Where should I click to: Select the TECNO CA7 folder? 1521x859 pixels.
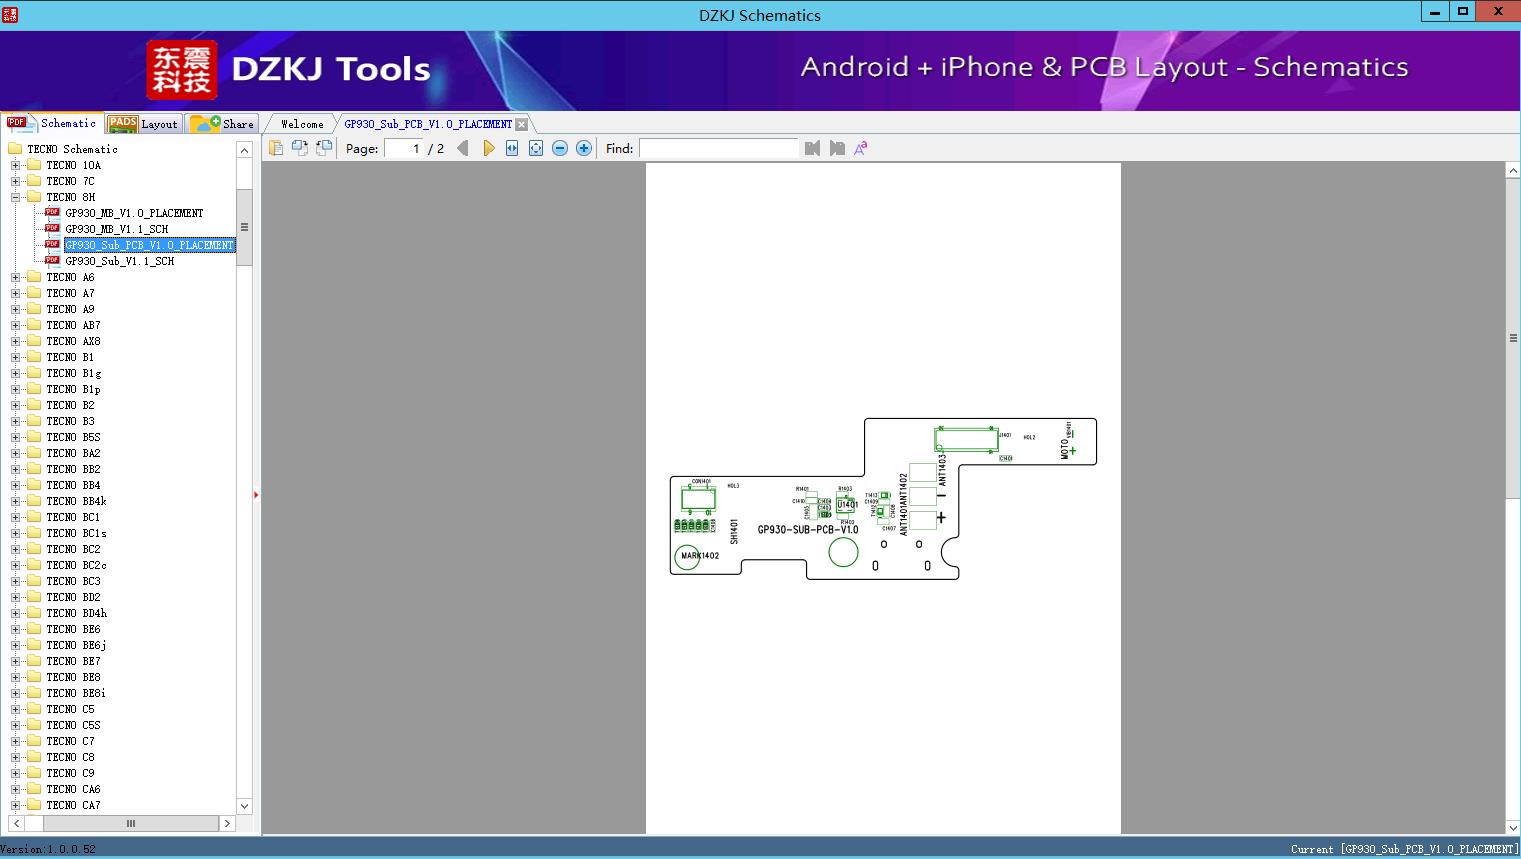[73, 805]
